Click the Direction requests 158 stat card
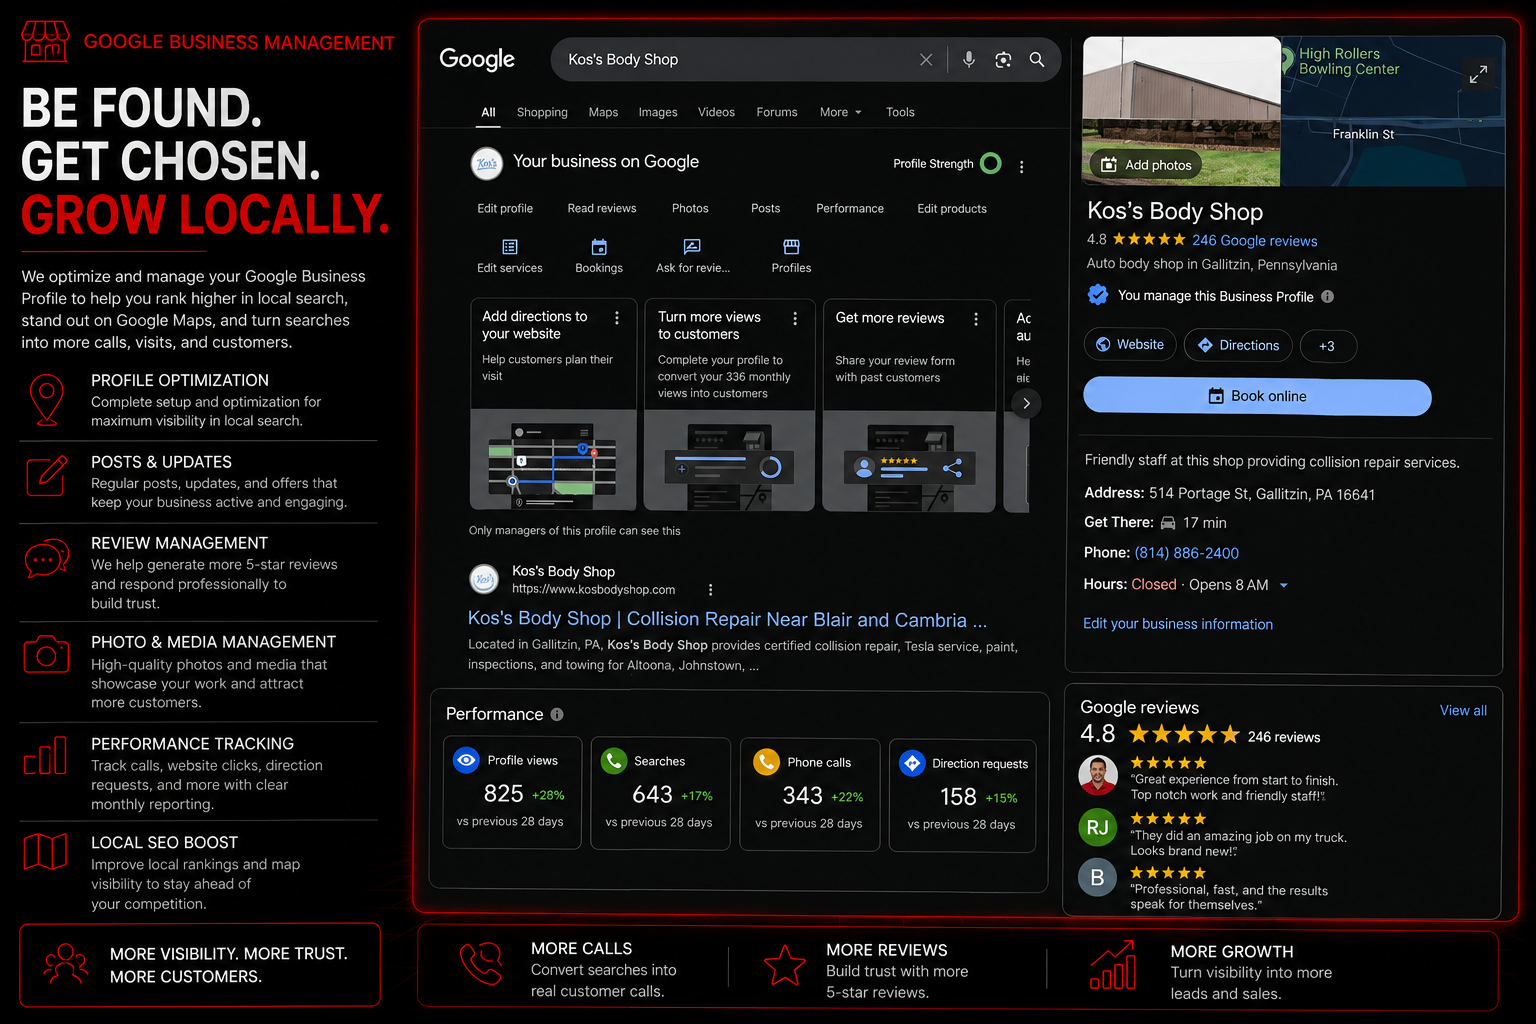Screen dimensions: 1536x1024 962,796
